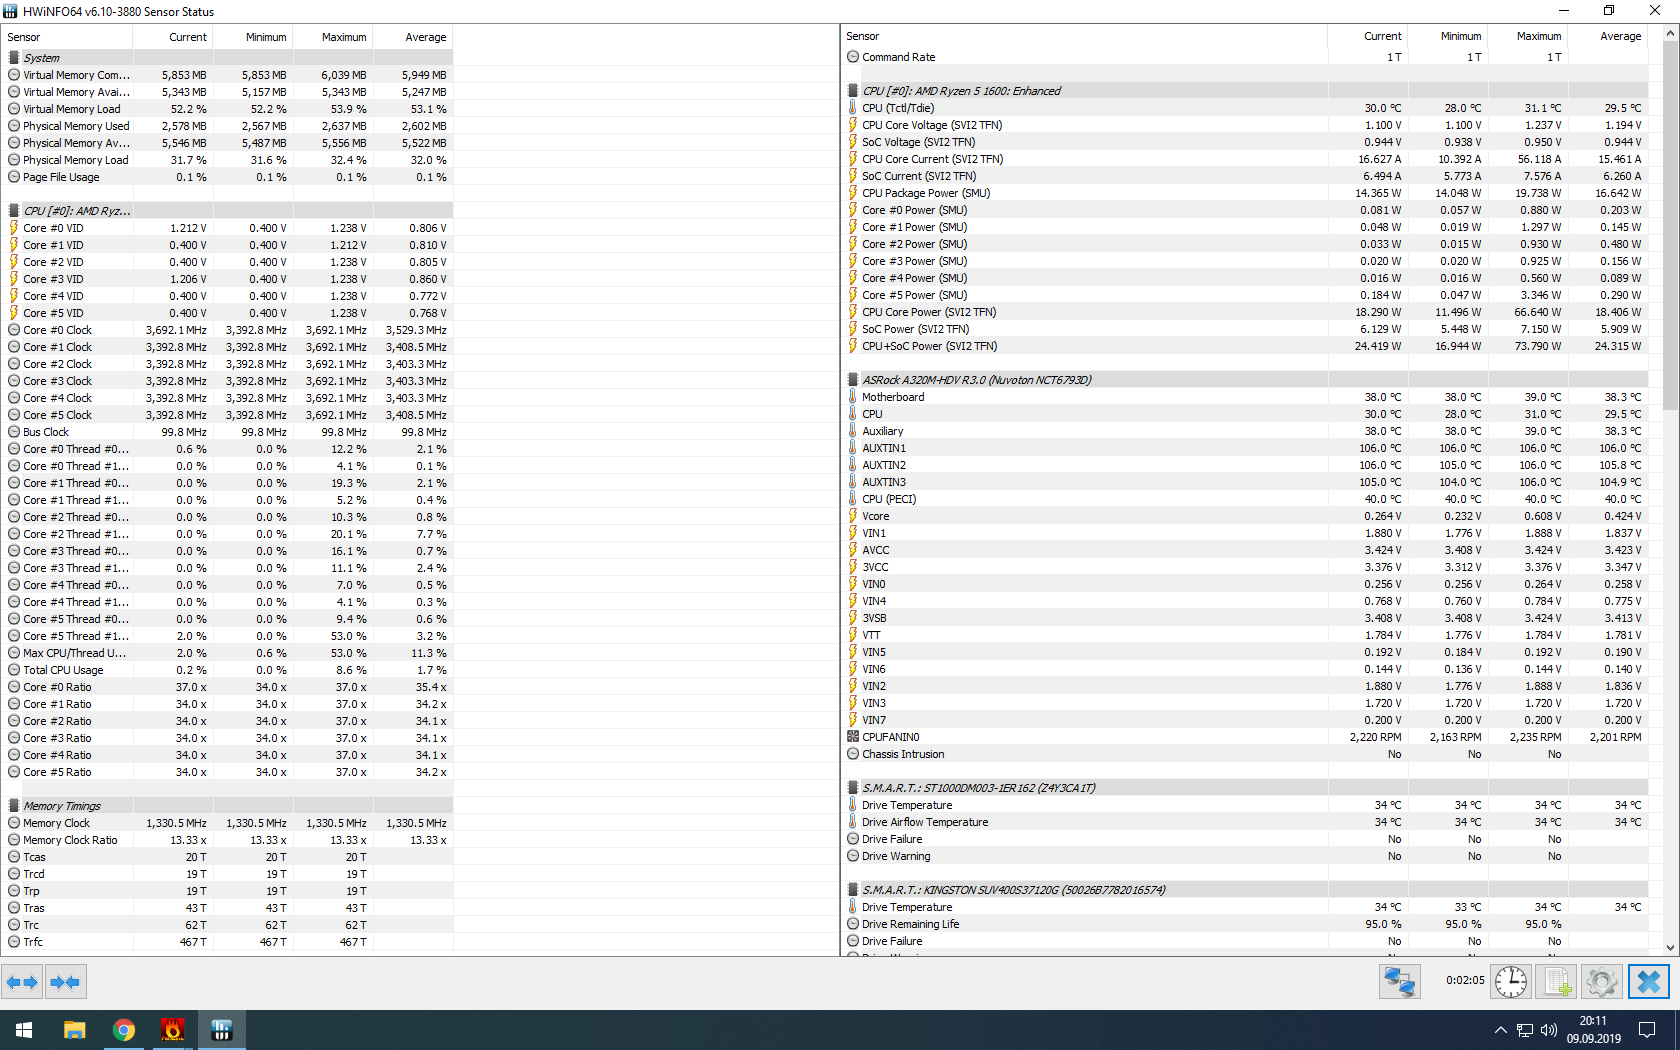Click the Average column header in right pane
This screenshot has height=1050, width=1680.
coord(1608,36)
